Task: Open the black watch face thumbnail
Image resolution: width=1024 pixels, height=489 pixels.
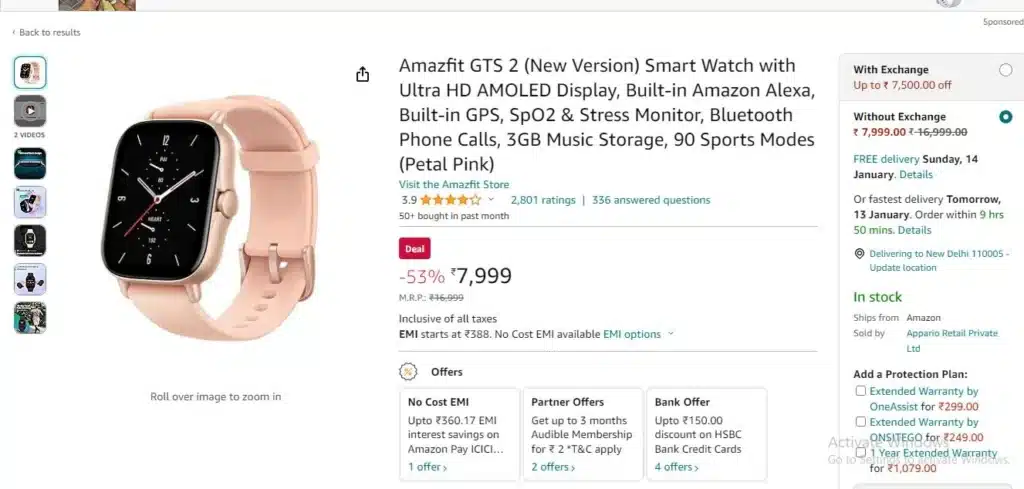Action: pos(30,240)
